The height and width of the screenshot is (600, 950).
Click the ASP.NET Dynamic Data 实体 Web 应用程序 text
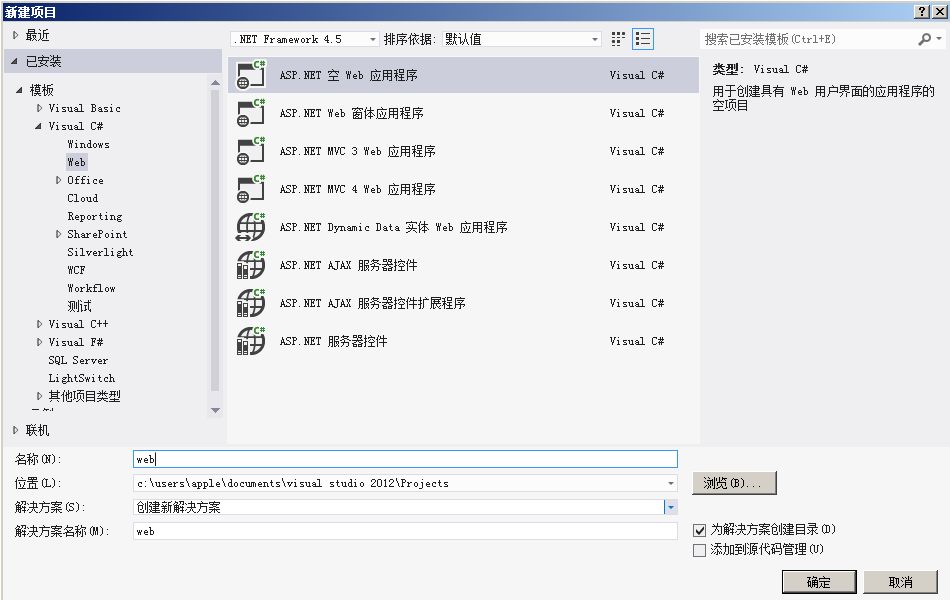[x=394, y=227]
